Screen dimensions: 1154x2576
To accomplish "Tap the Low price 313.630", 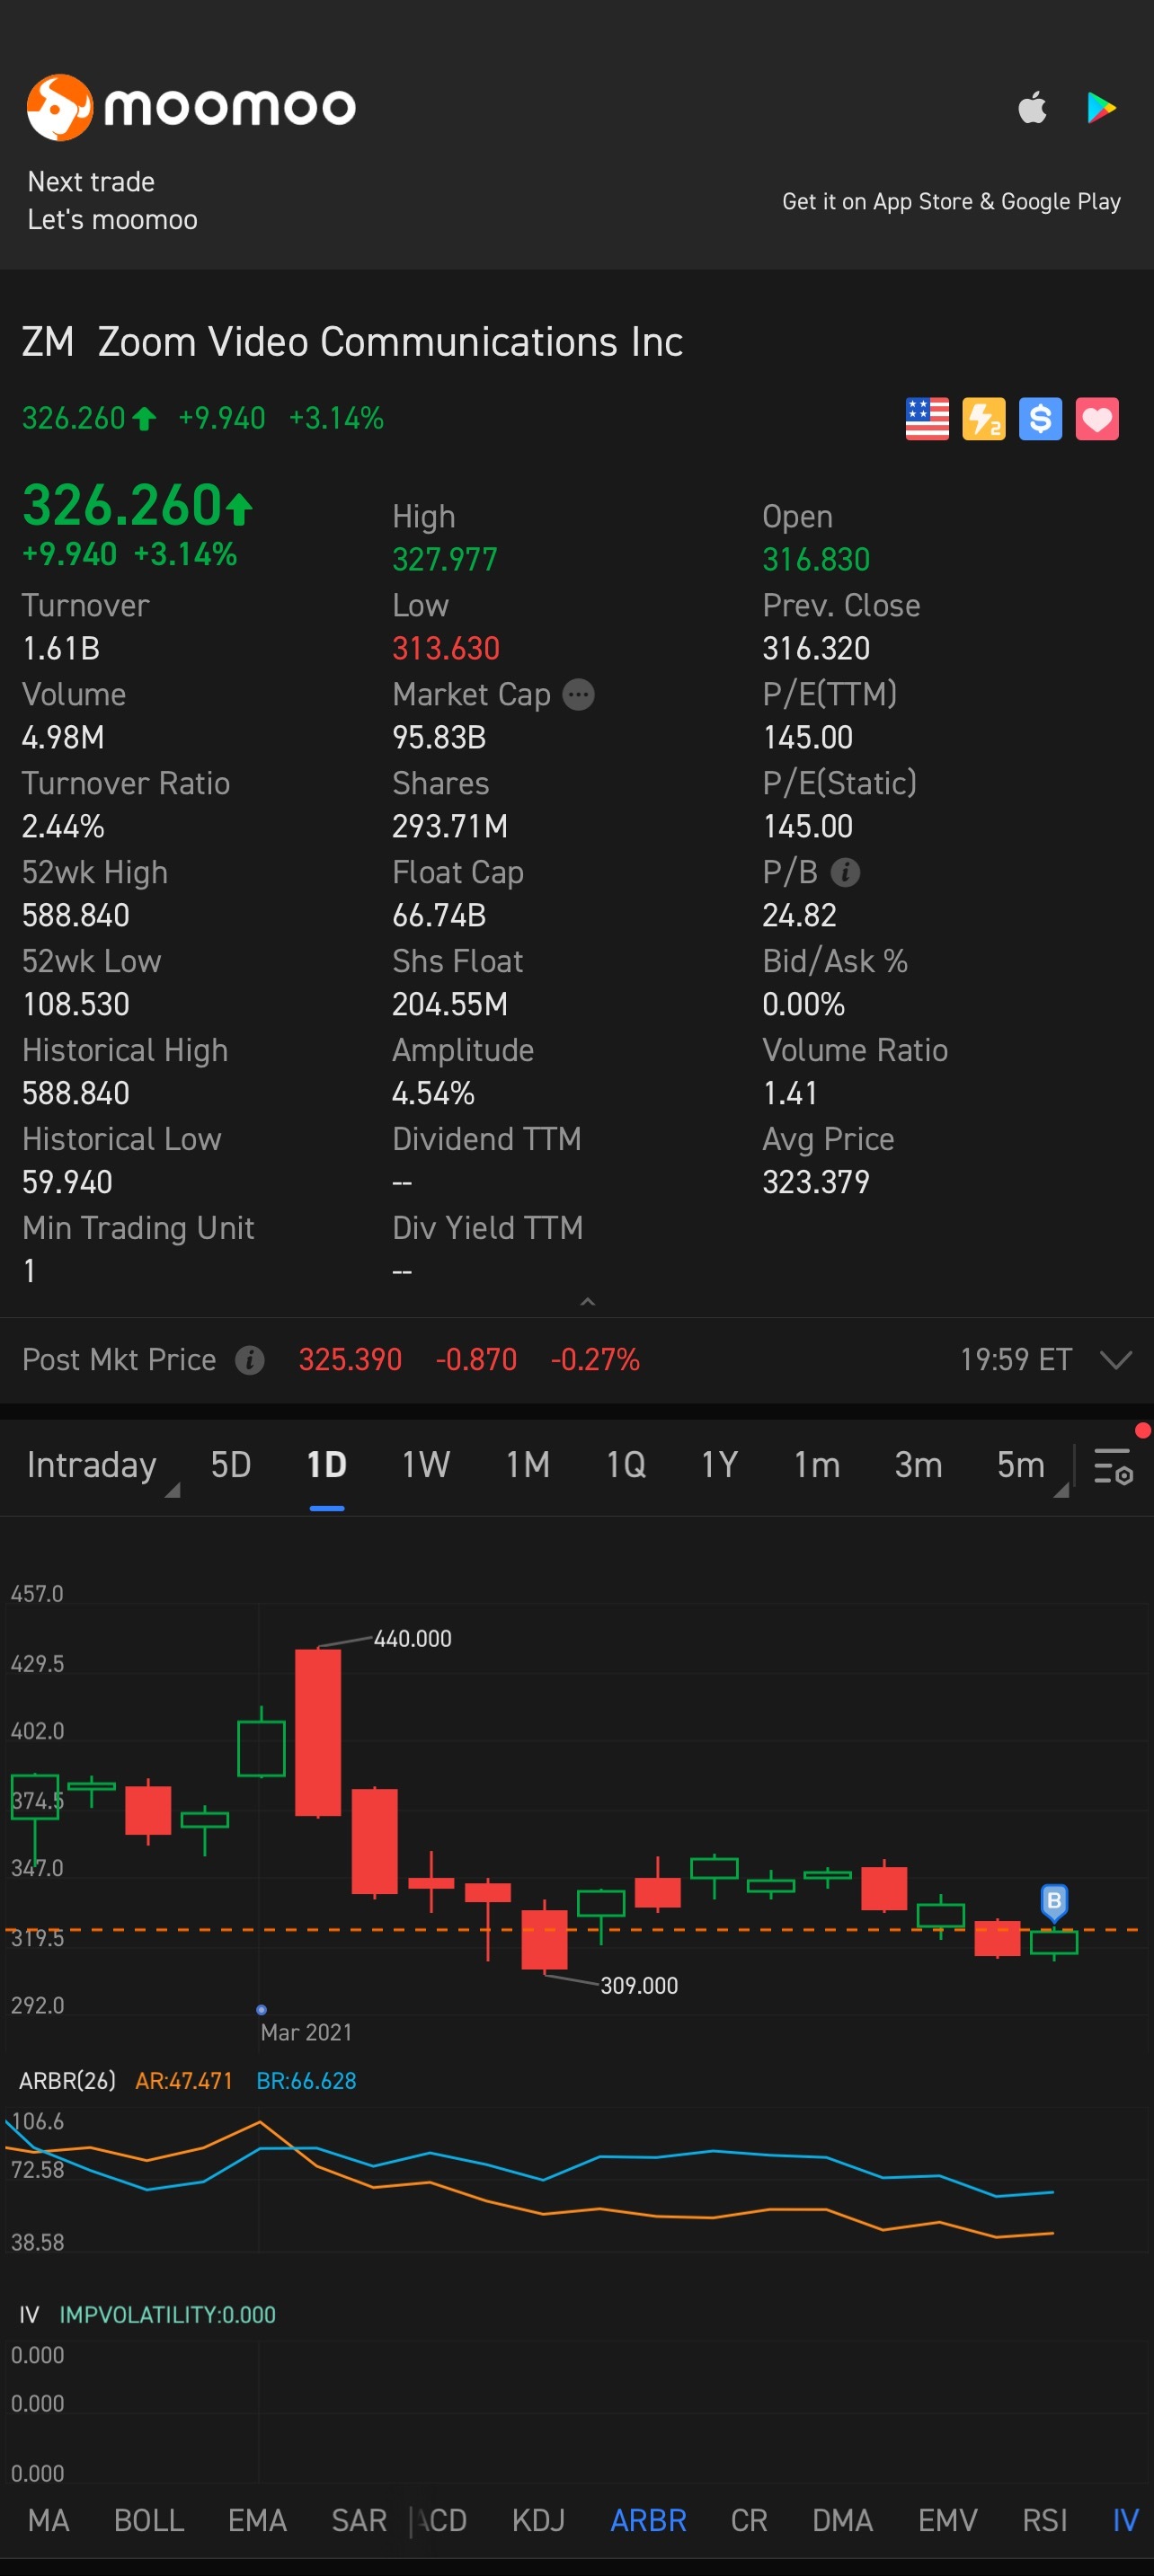I will [x=446, y=648].
